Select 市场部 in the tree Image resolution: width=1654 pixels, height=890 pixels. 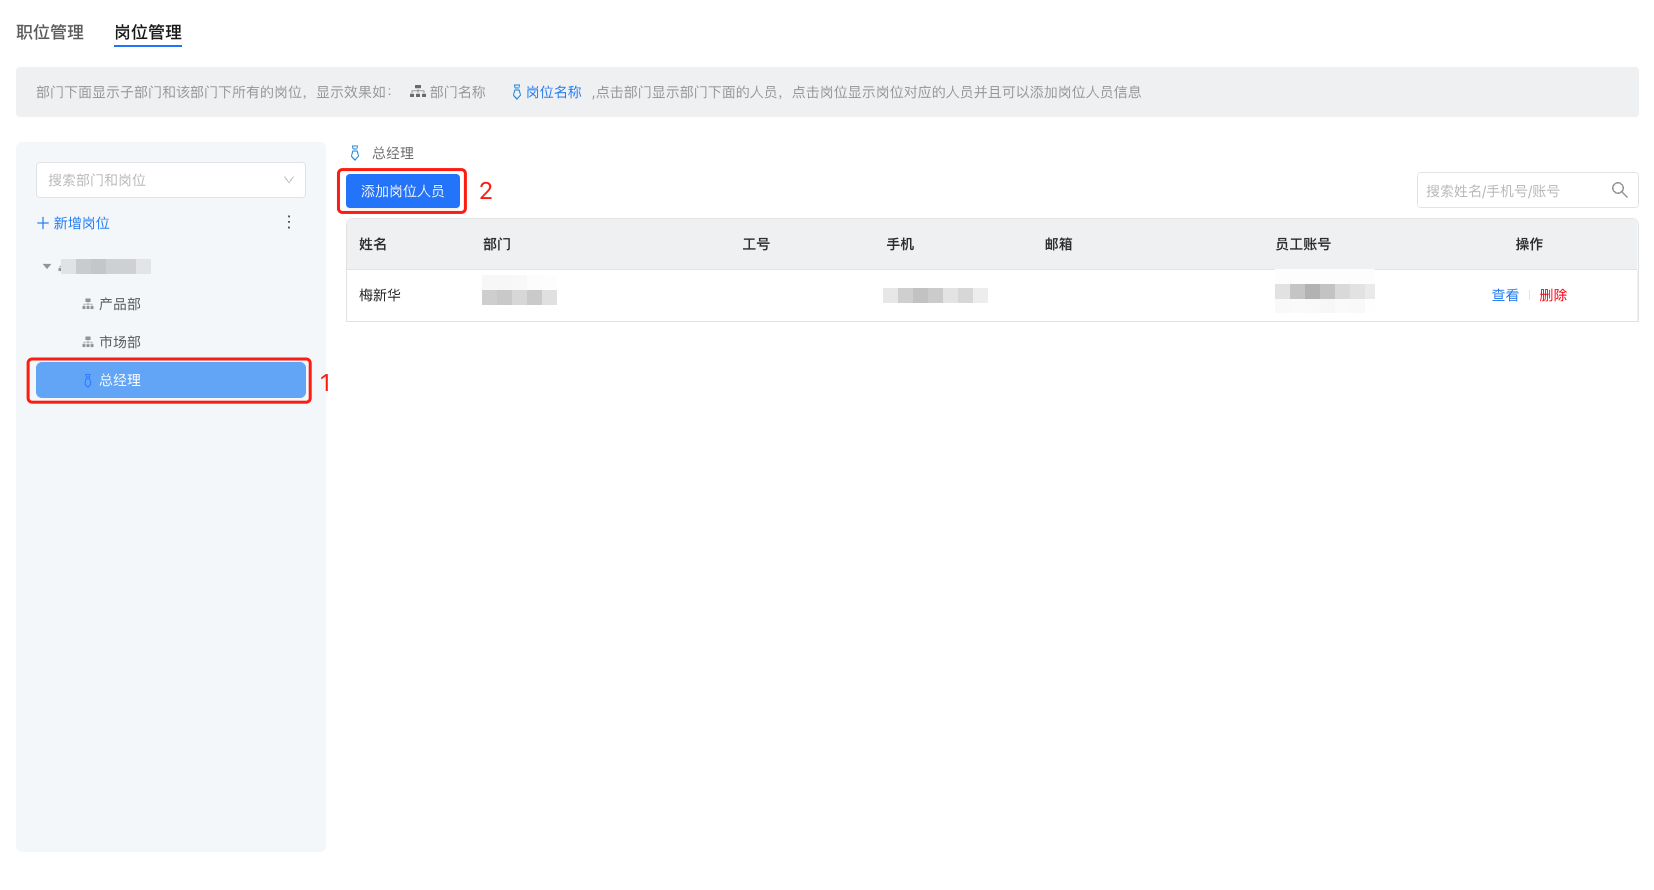pos(120,342)
